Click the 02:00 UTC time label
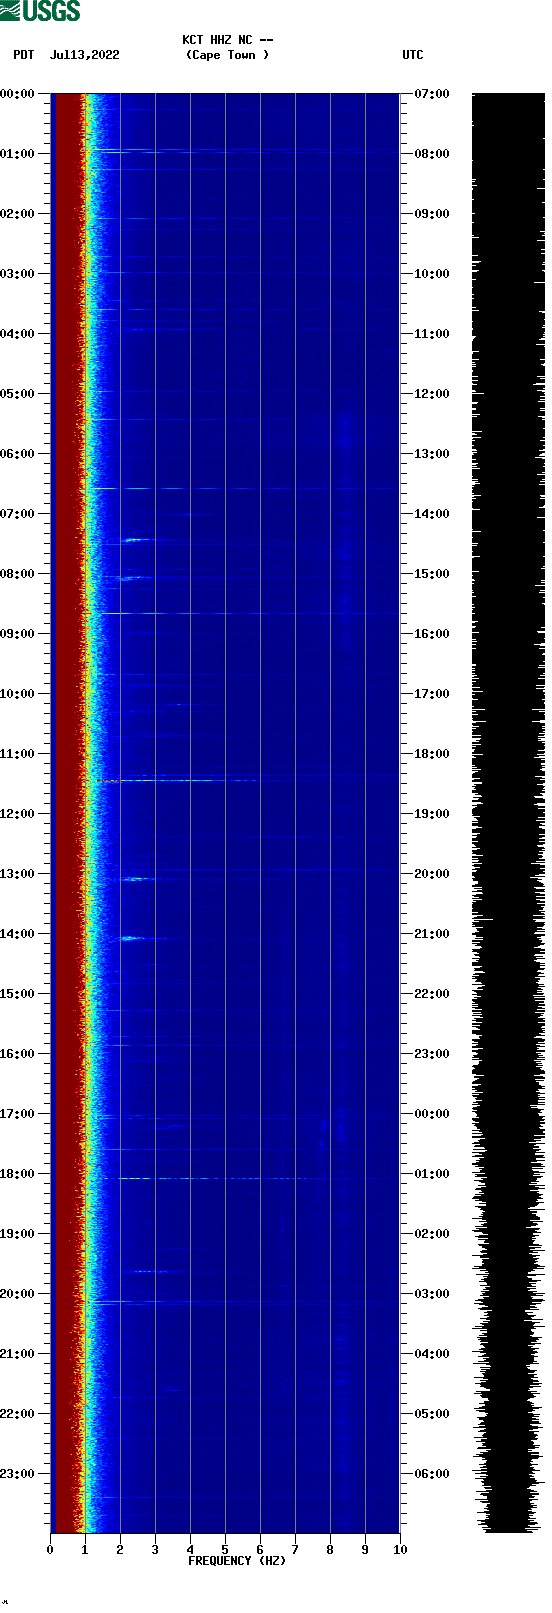The image size is (552, 1613). coord(432,1234)
